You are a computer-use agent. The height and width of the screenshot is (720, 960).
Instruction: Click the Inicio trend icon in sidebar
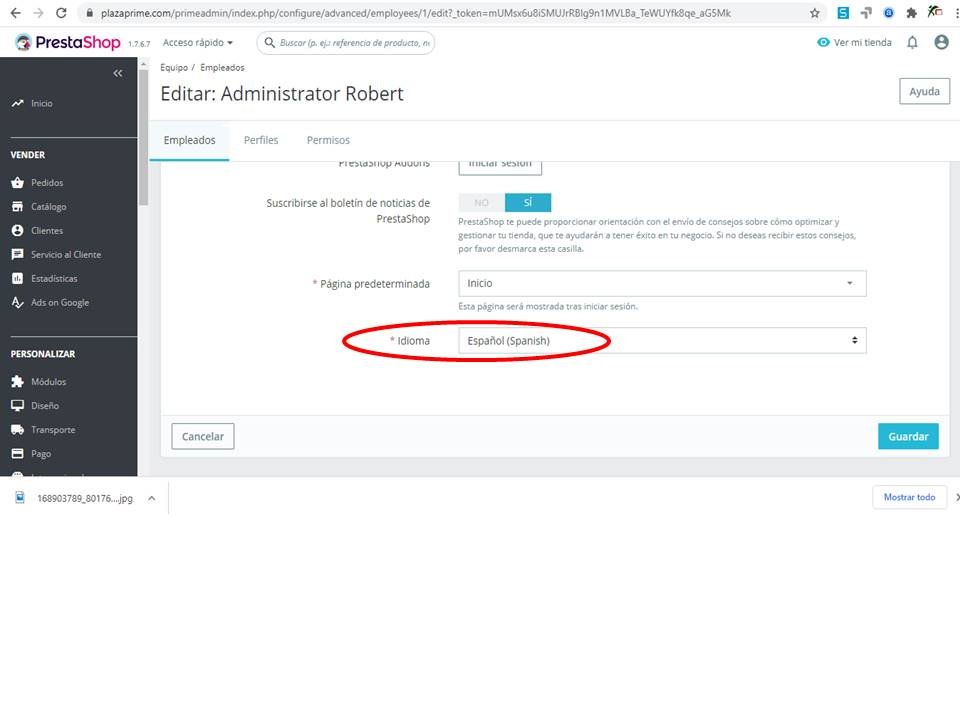pyautogui.click(x=17, y=103)
